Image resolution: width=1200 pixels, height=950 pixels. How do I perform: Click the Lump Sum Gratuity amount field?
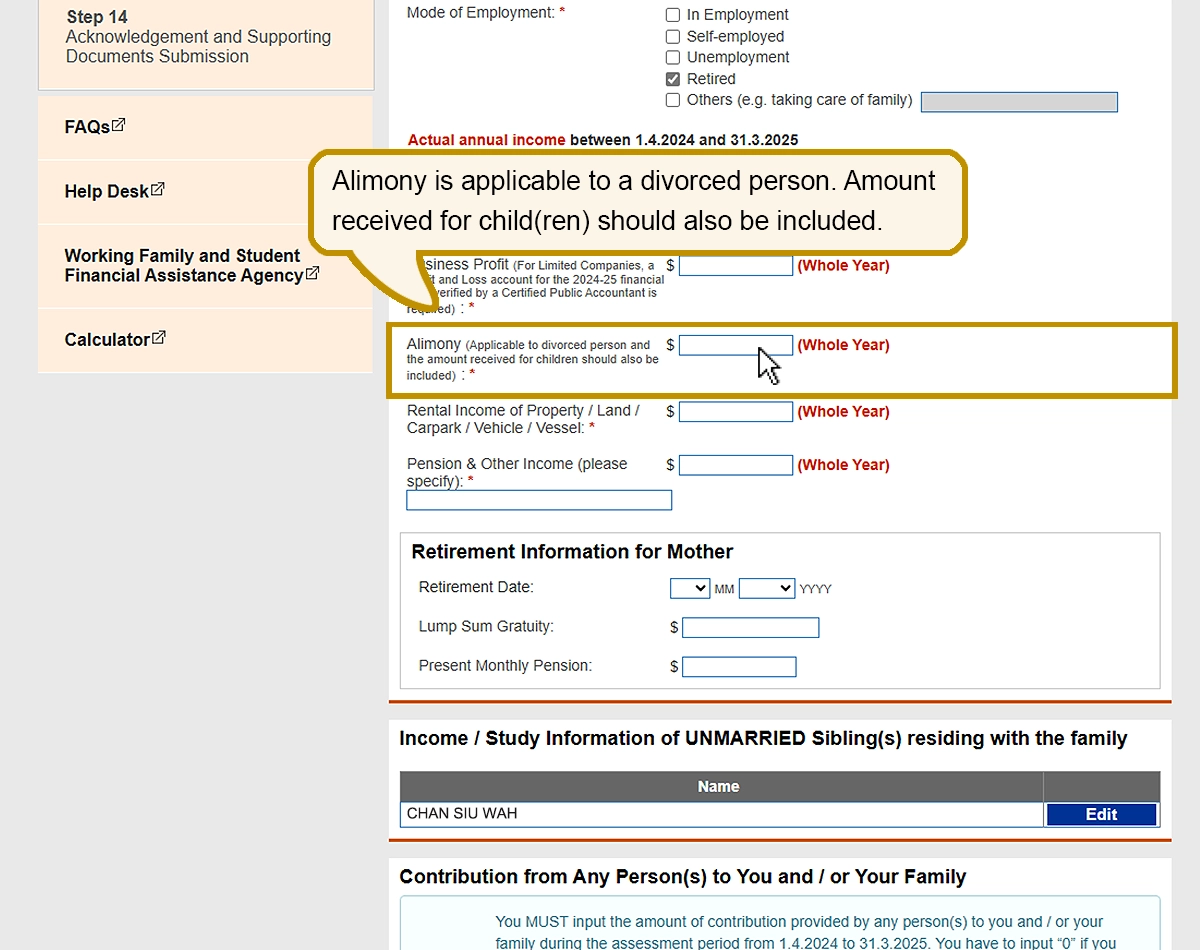coord(751,628)
